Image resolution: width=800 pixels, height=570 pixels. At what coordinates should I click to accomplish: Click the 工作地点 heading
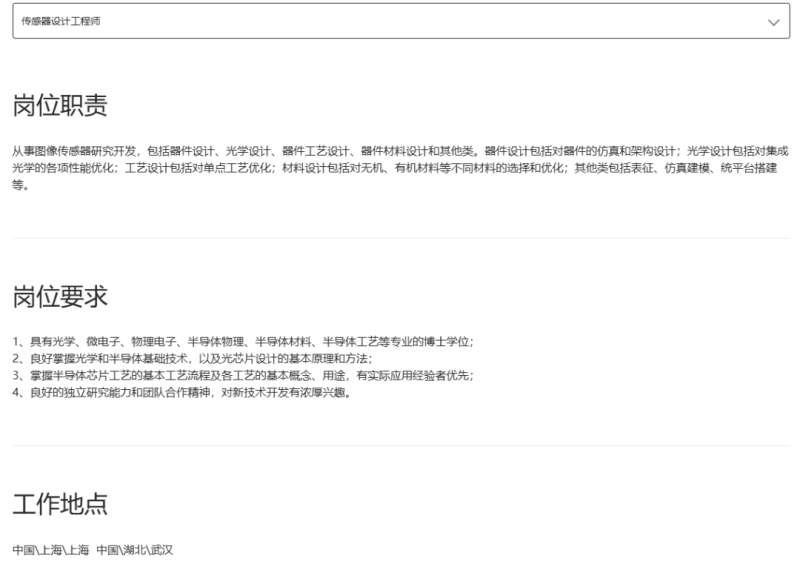(x=60, y=504)
